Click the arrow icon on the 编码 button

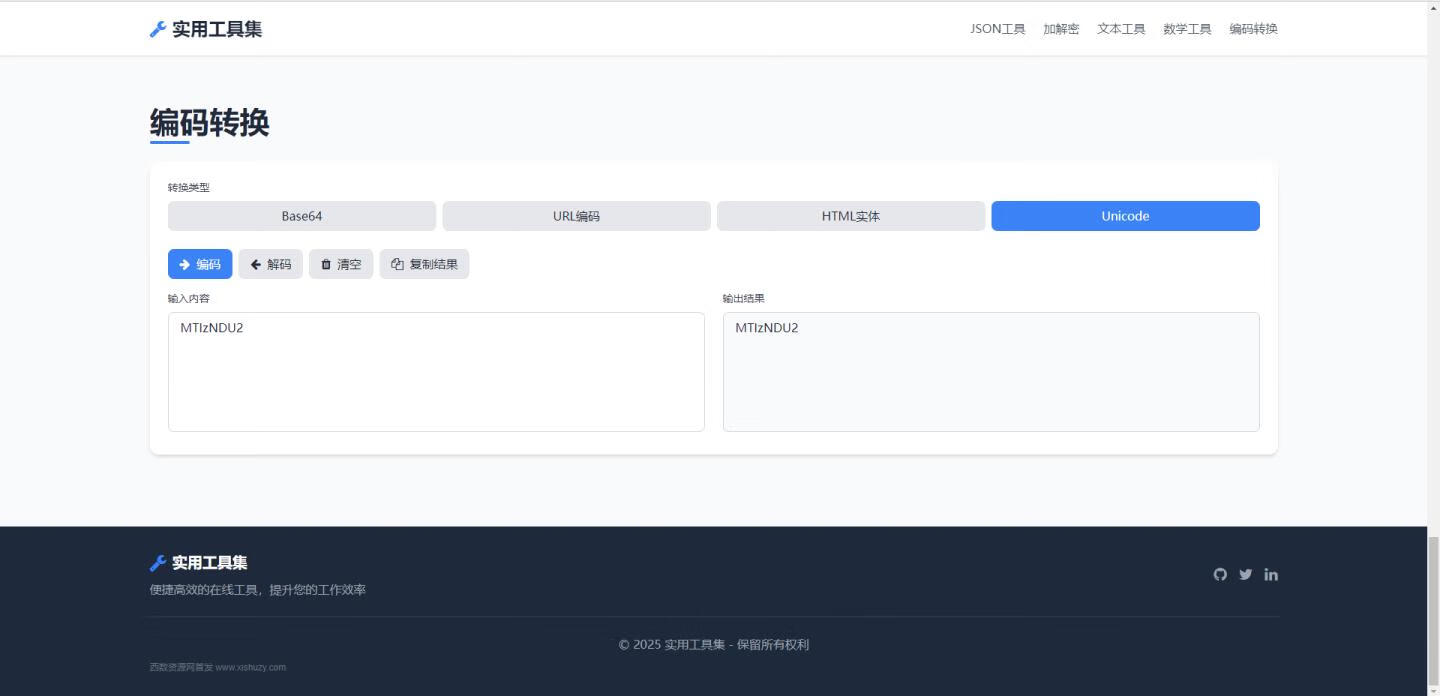pos(185,264)
